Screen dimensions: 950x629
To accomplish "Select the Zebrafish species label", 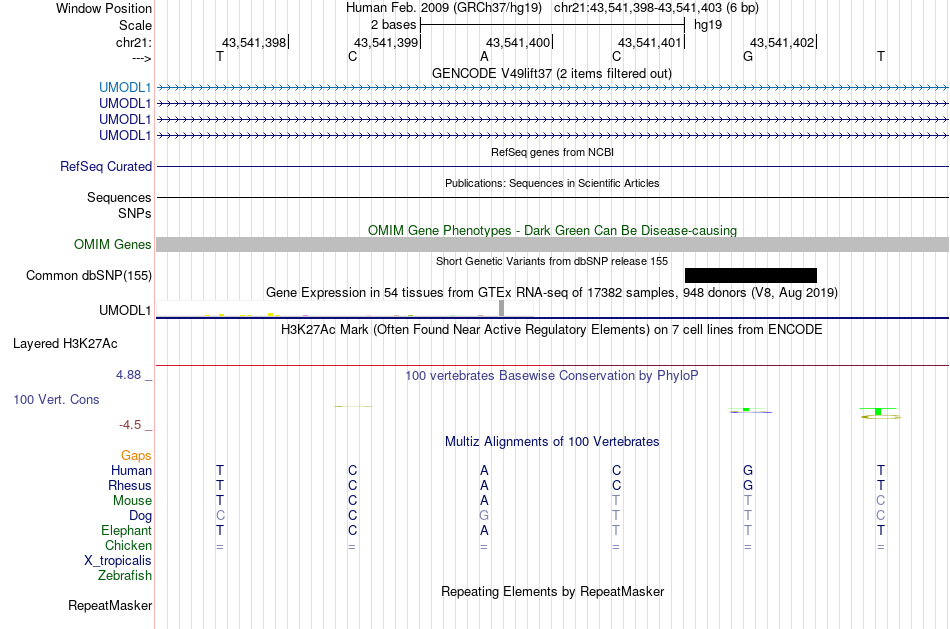I will 125,576.
